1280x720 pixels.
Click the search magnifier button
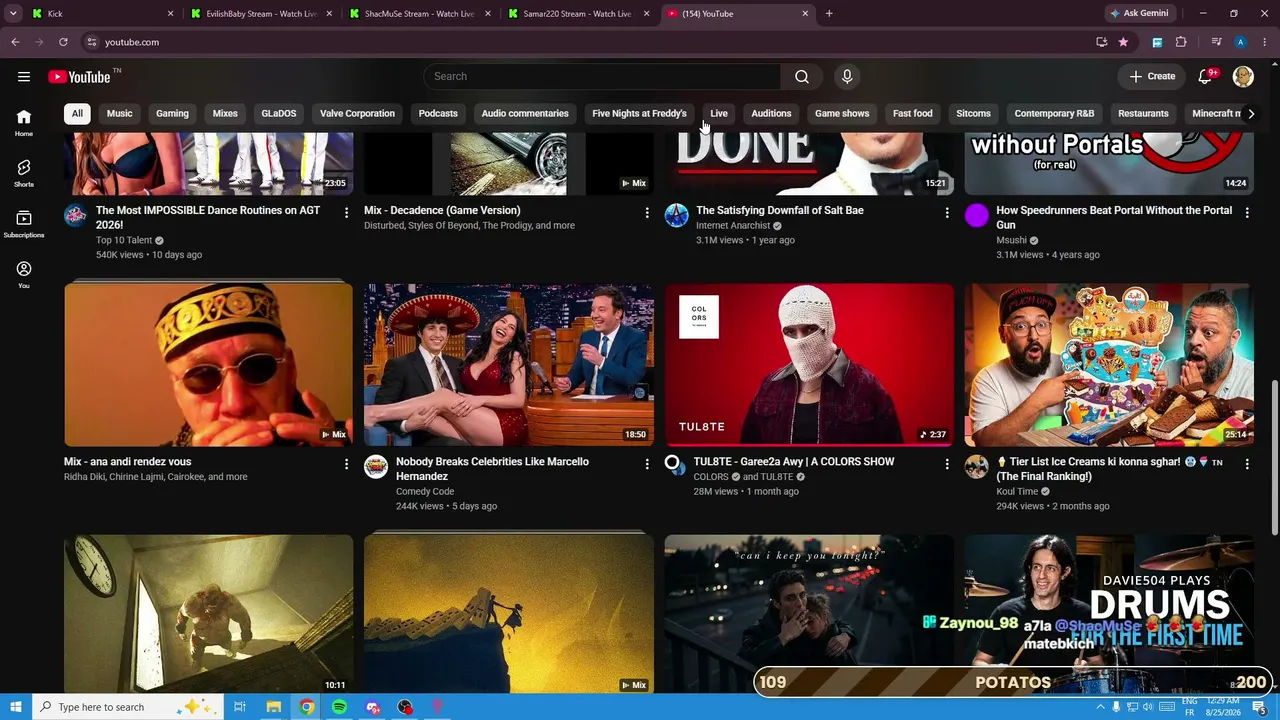tap(802, 76)
